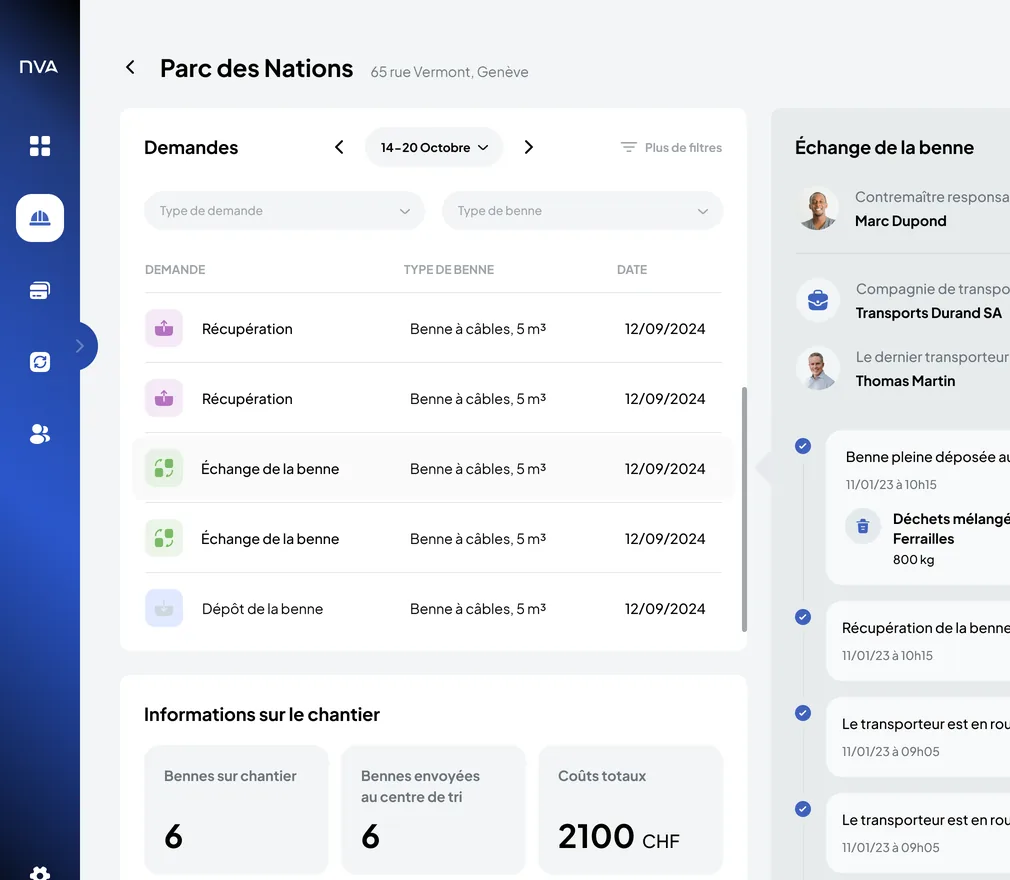Screen dimensions: 1010x880
Task: Open the dashboard grid icon in the sidebar
Action: 40,146
